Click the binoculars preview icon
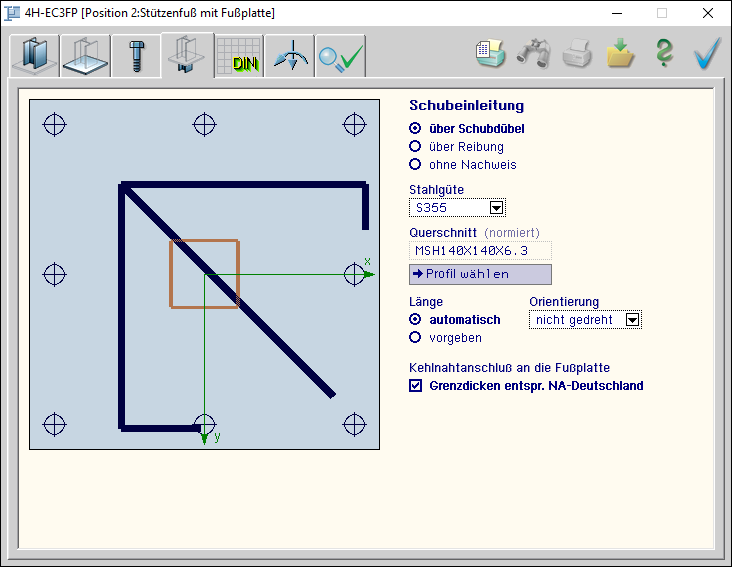Screen dimensions: 732x567 click(x=533, y=54)
